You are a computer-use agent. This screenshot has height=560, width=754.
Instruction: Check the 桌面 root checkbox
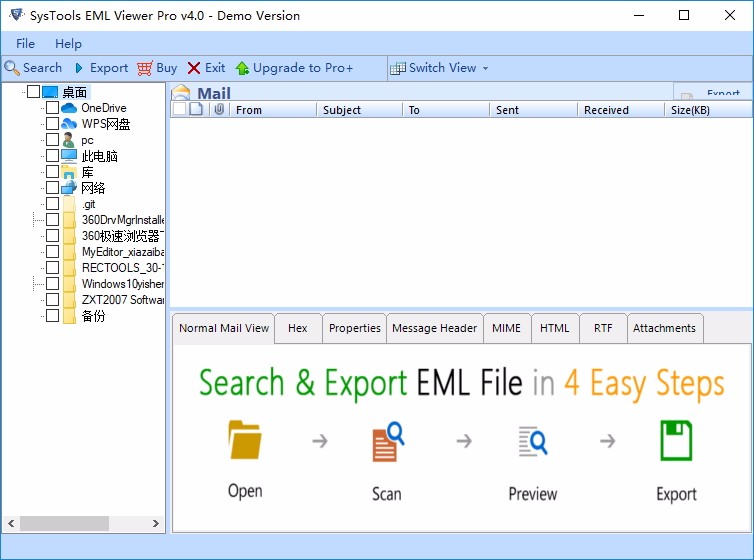(x=33, y=91)
